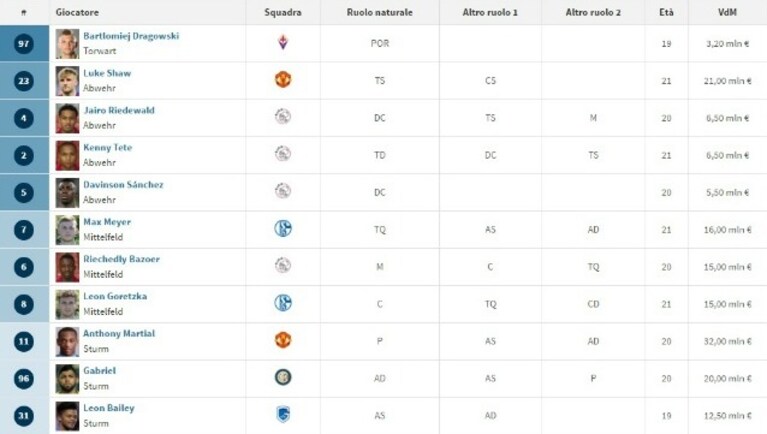This screenshot has width=767, height=434.
Task: Open the Genk crest beside Leon Bailey
Action: tap(283, 414)
